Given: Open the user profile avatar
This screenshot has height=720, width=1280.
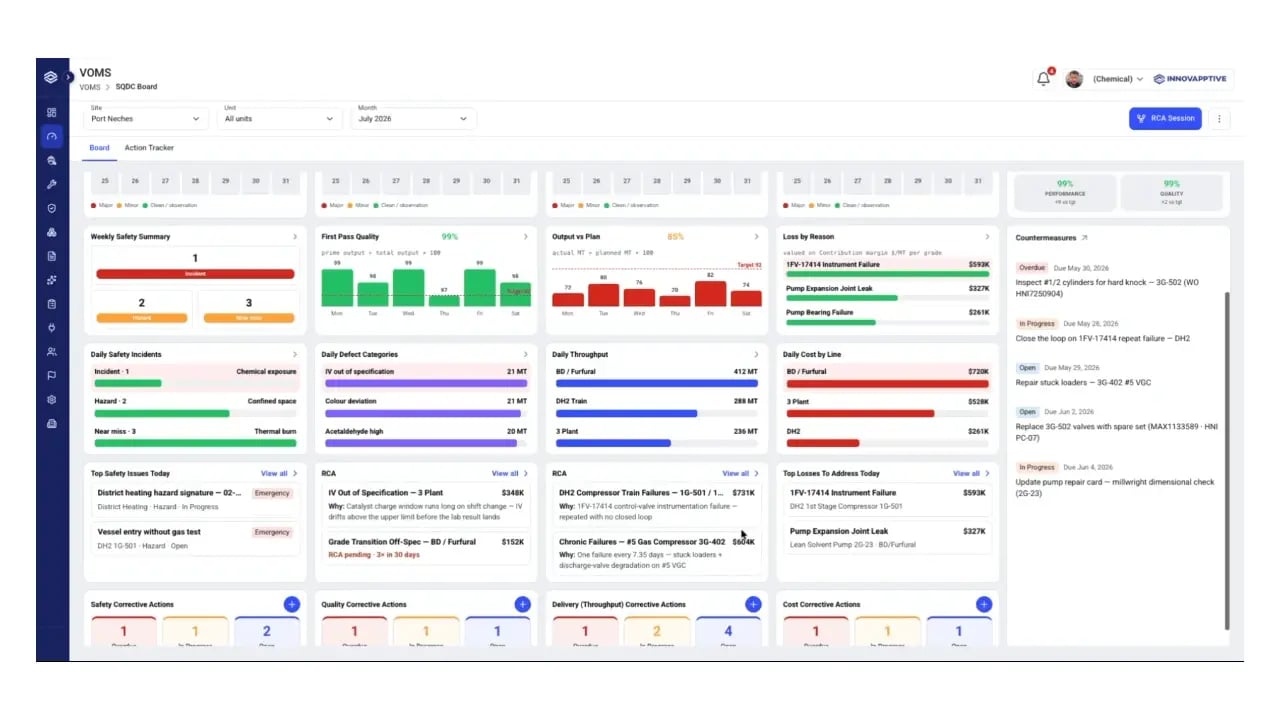Looking at the screenshot, I should [x=1074, y=79].
